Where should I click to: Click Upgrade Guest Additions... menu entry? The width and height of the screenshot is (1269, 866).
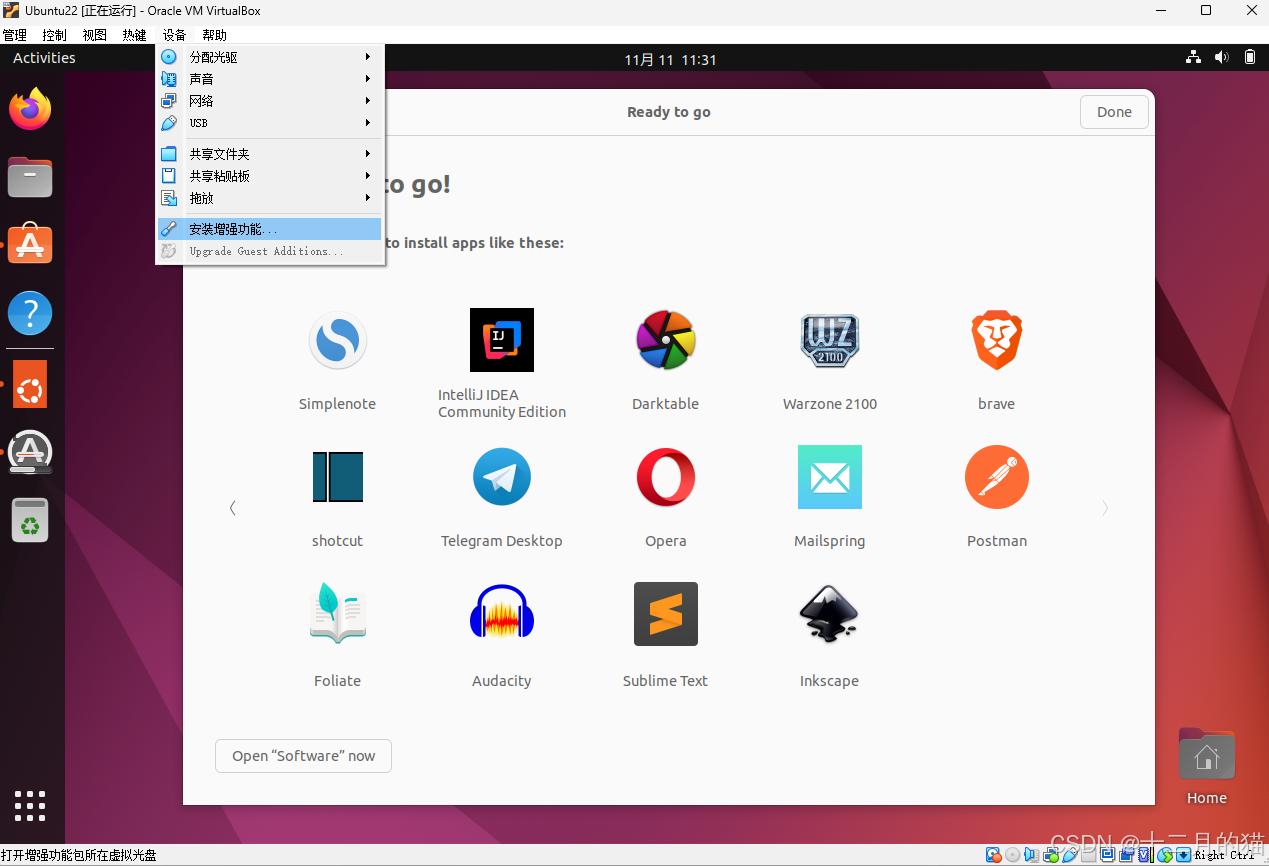click(269, 251)
